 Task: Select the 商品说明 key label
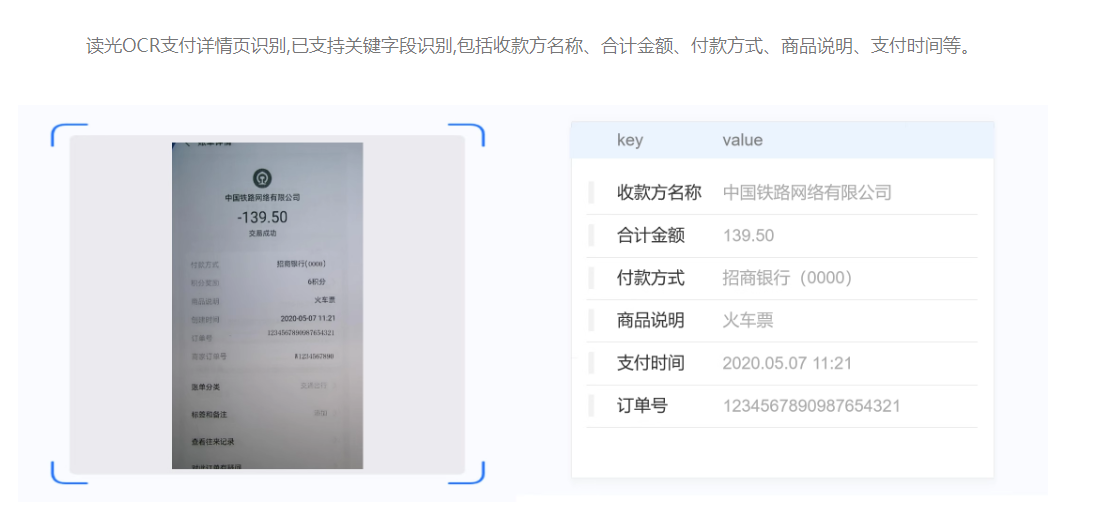pyautogui.click(x=651, y=321)
